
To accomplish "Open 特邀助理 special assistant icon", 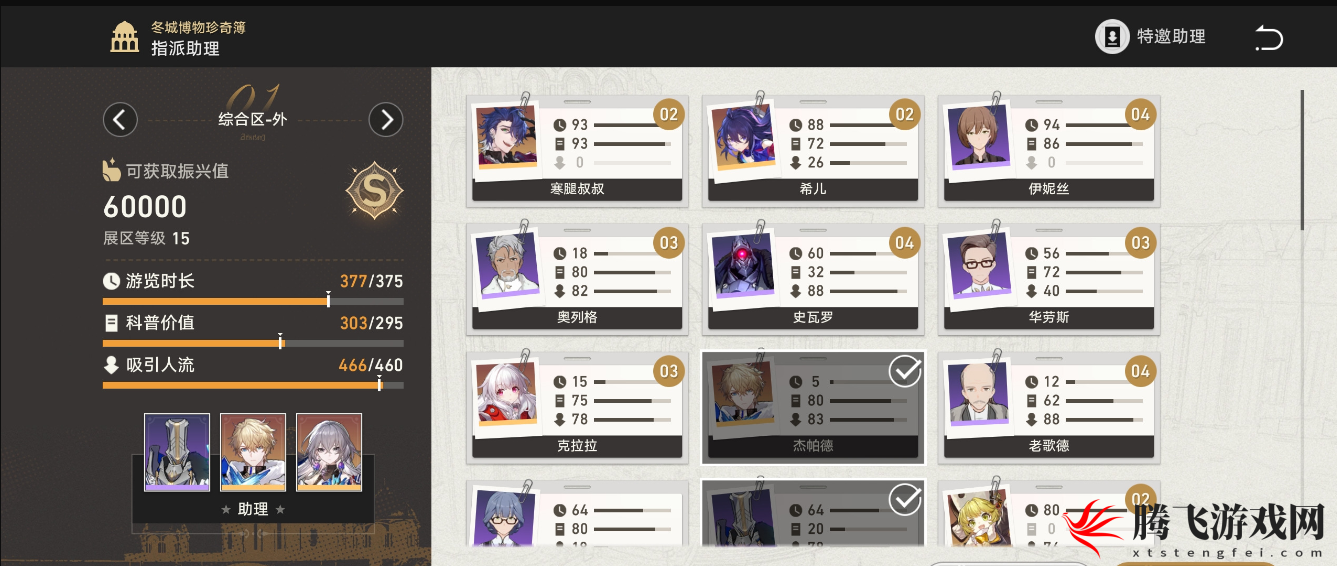I will (x=1111, y=37).
